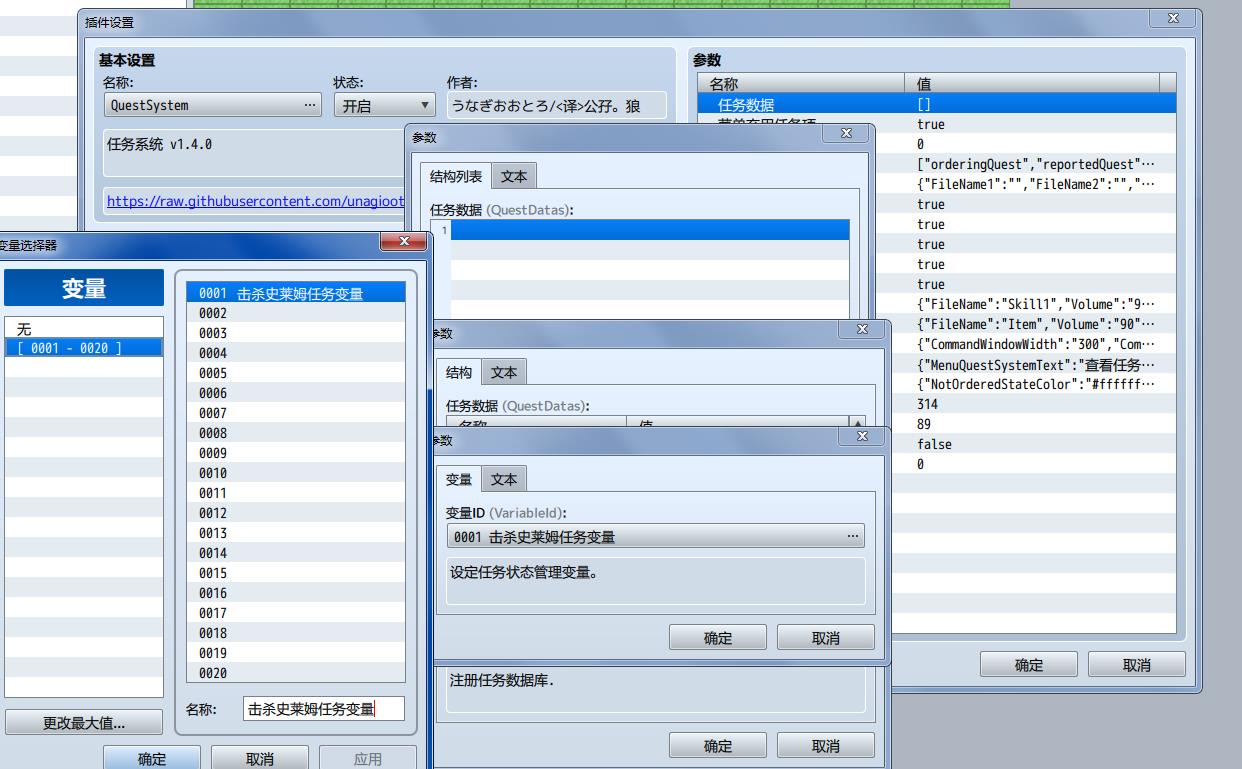Close the variable selector with red X

click(404, 241)
